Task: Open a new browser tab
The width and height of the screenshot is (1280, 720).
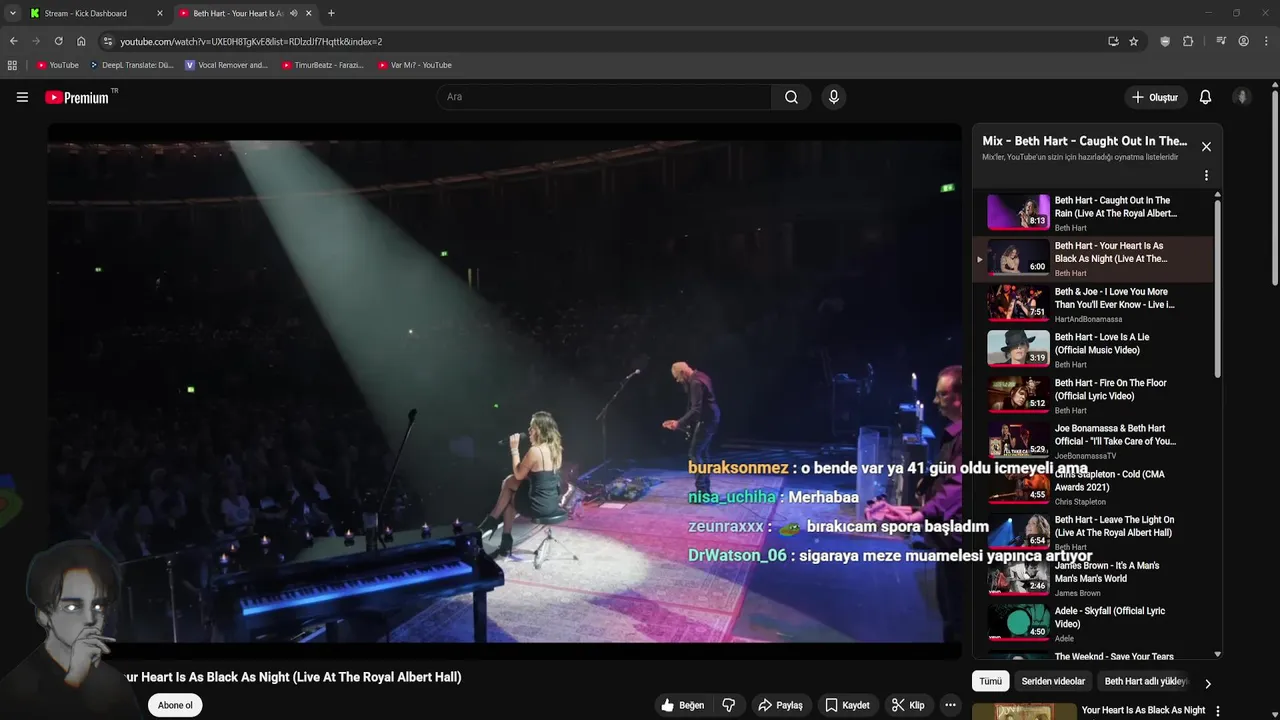Action: 331,13
